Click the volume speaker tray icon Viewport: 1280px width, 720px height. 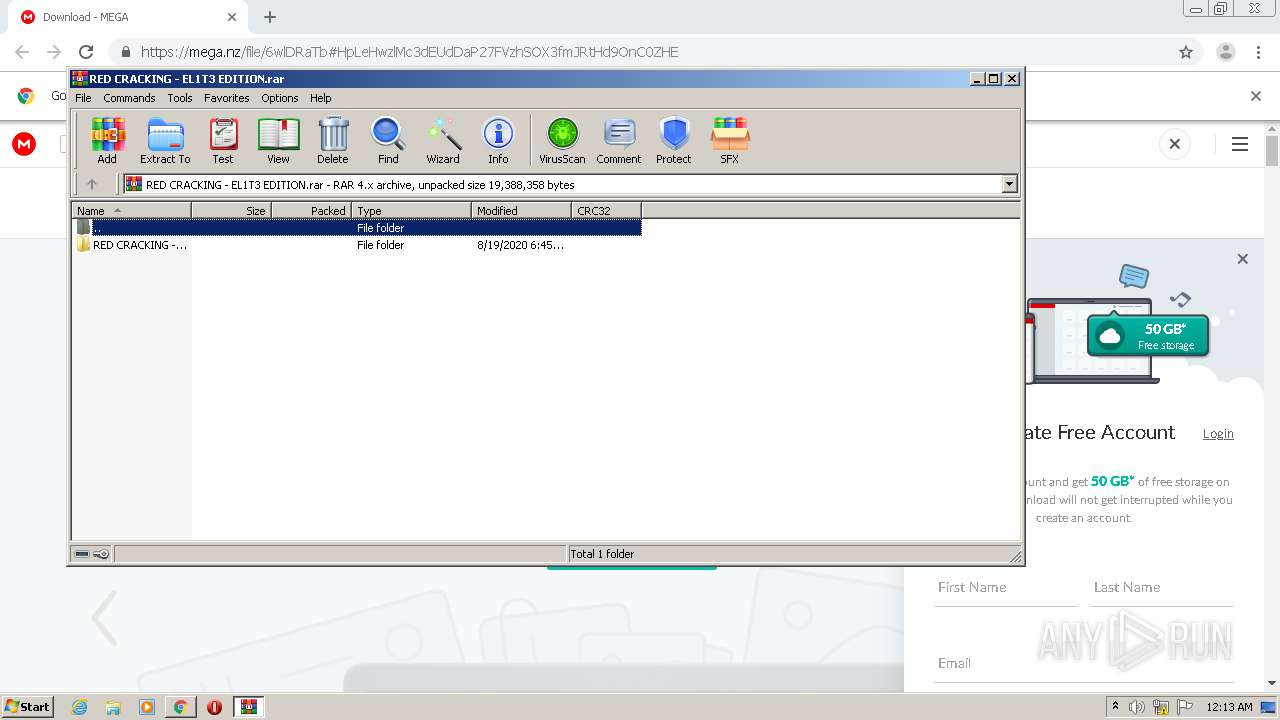pos(1137,707)
